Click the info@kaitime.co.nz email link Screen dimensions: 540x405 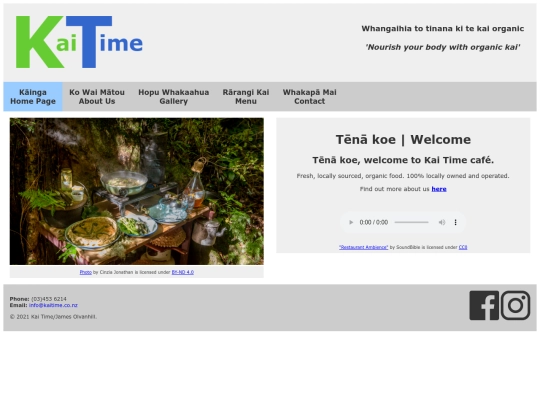(x=53, y=305)
